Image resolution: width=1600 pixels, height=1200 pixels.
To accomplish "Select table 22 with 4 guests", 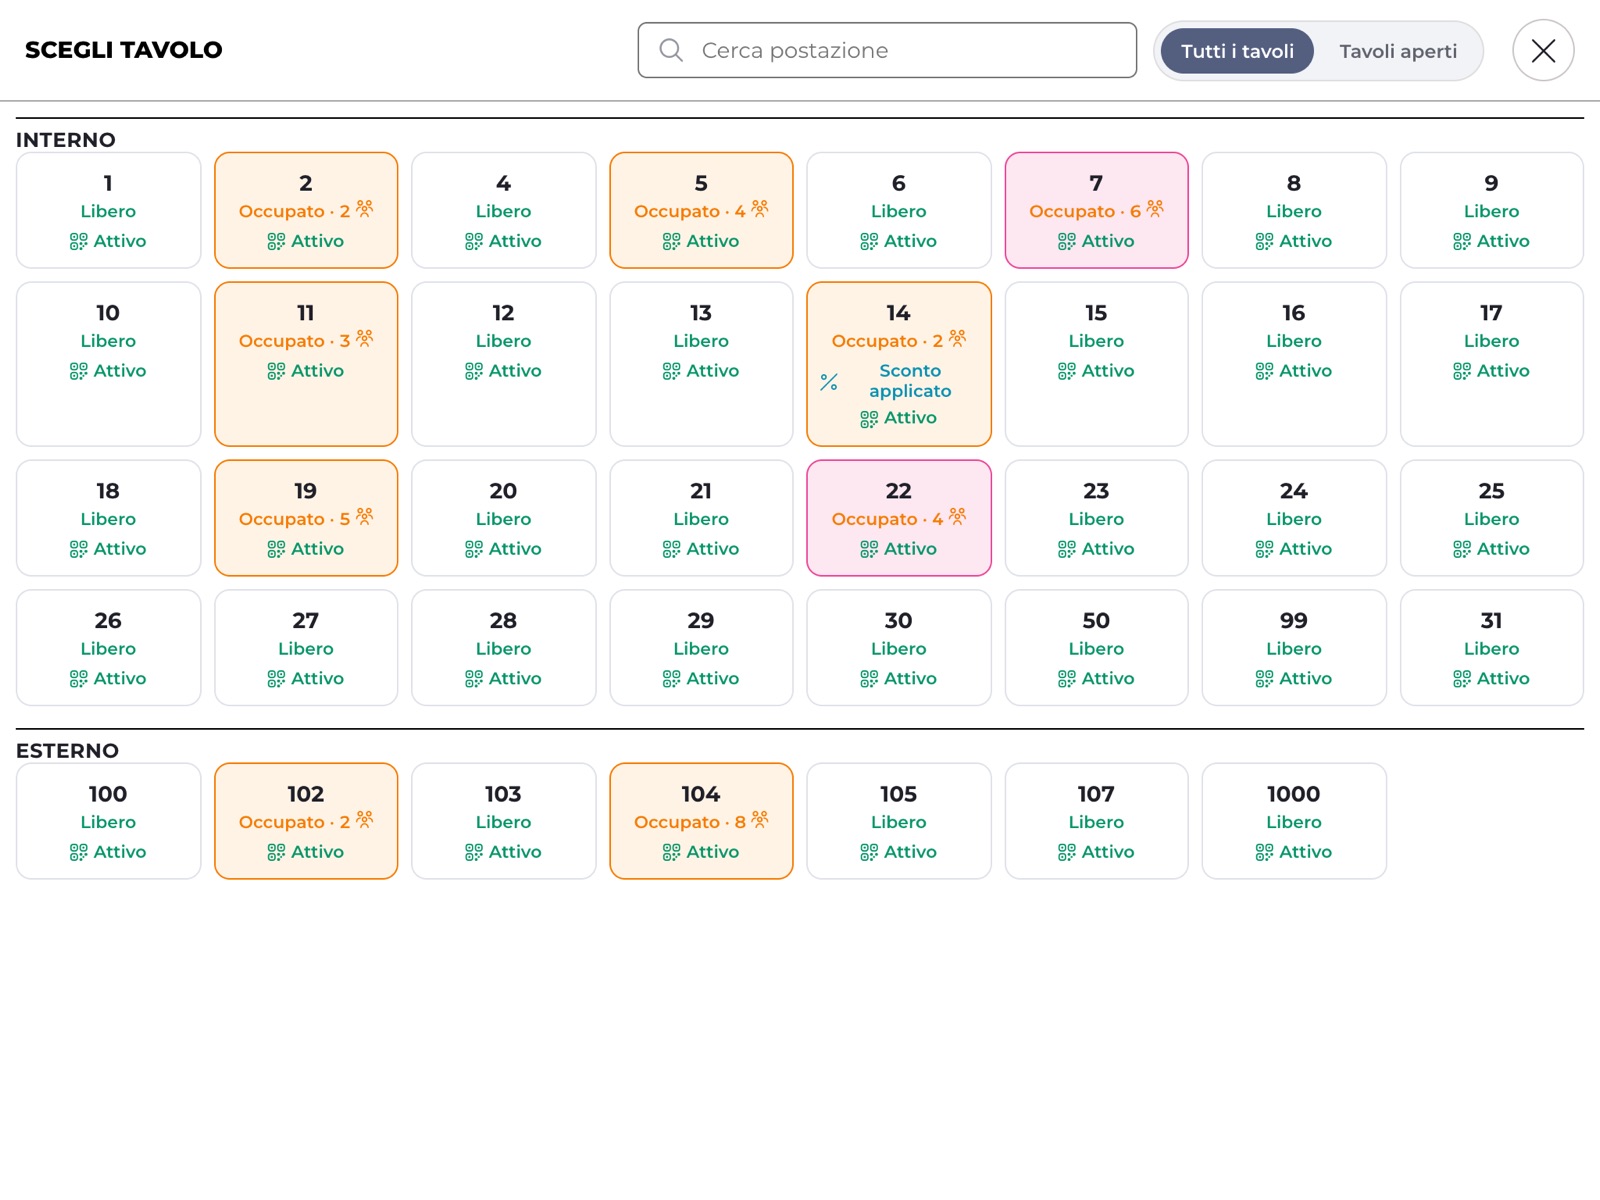I will pyautogui.click(x=899, y=518).
